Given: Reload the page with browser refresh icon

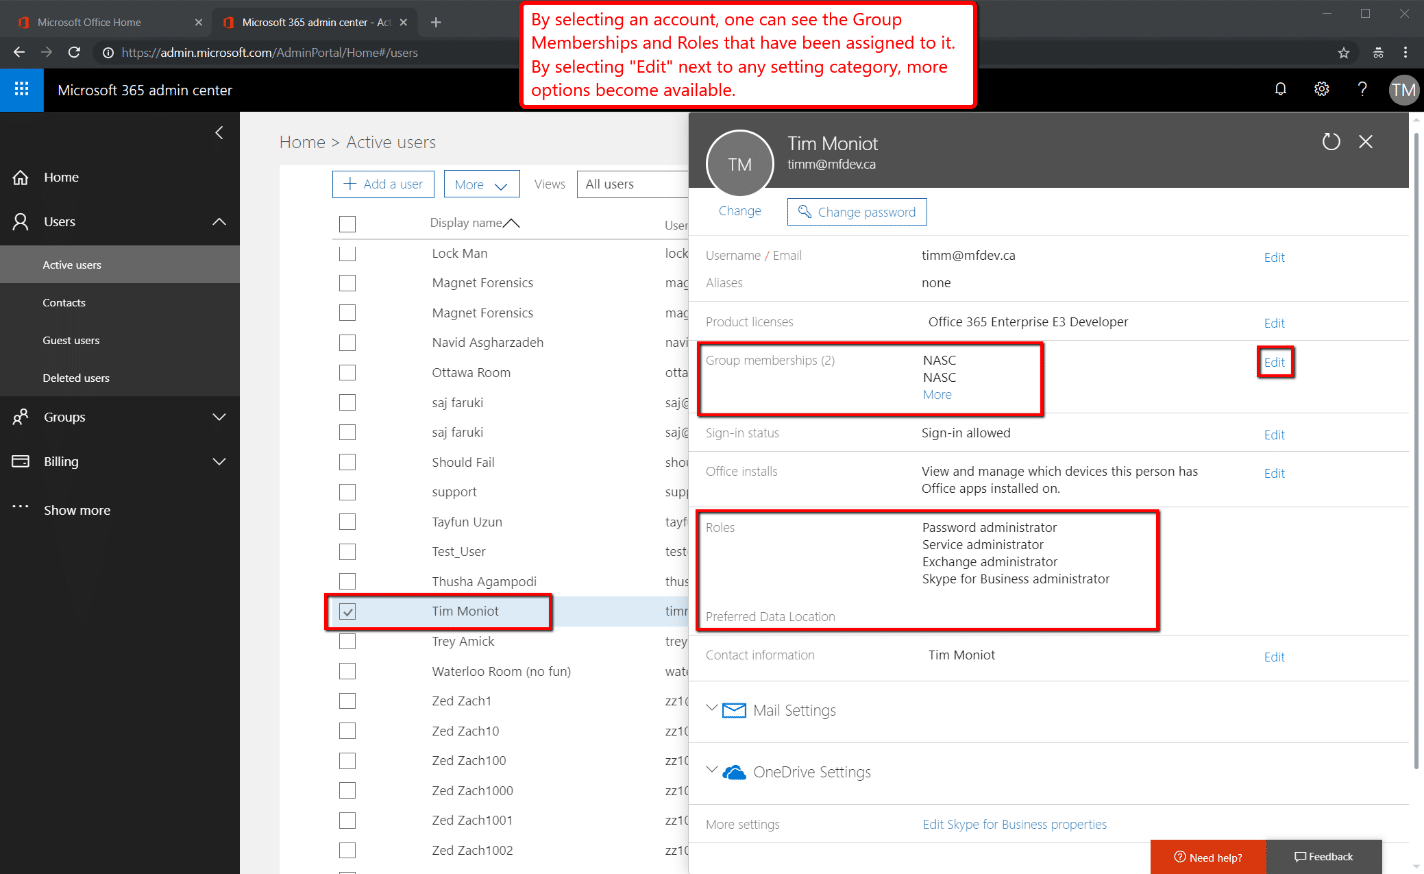Looking at the screenshot, I should pos(74,52).
